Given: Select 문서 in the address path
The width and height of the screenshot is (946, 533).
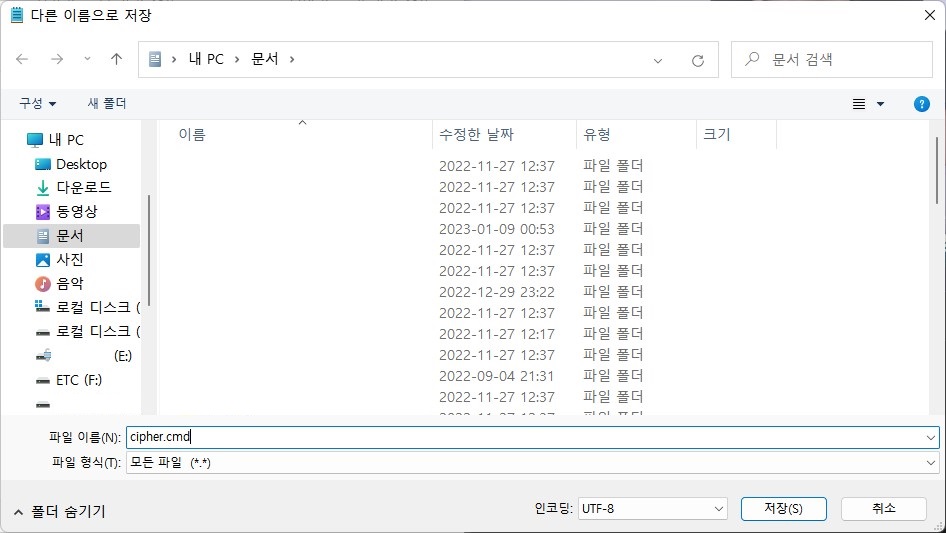Looking at the screenshot, I should point(265,59).
